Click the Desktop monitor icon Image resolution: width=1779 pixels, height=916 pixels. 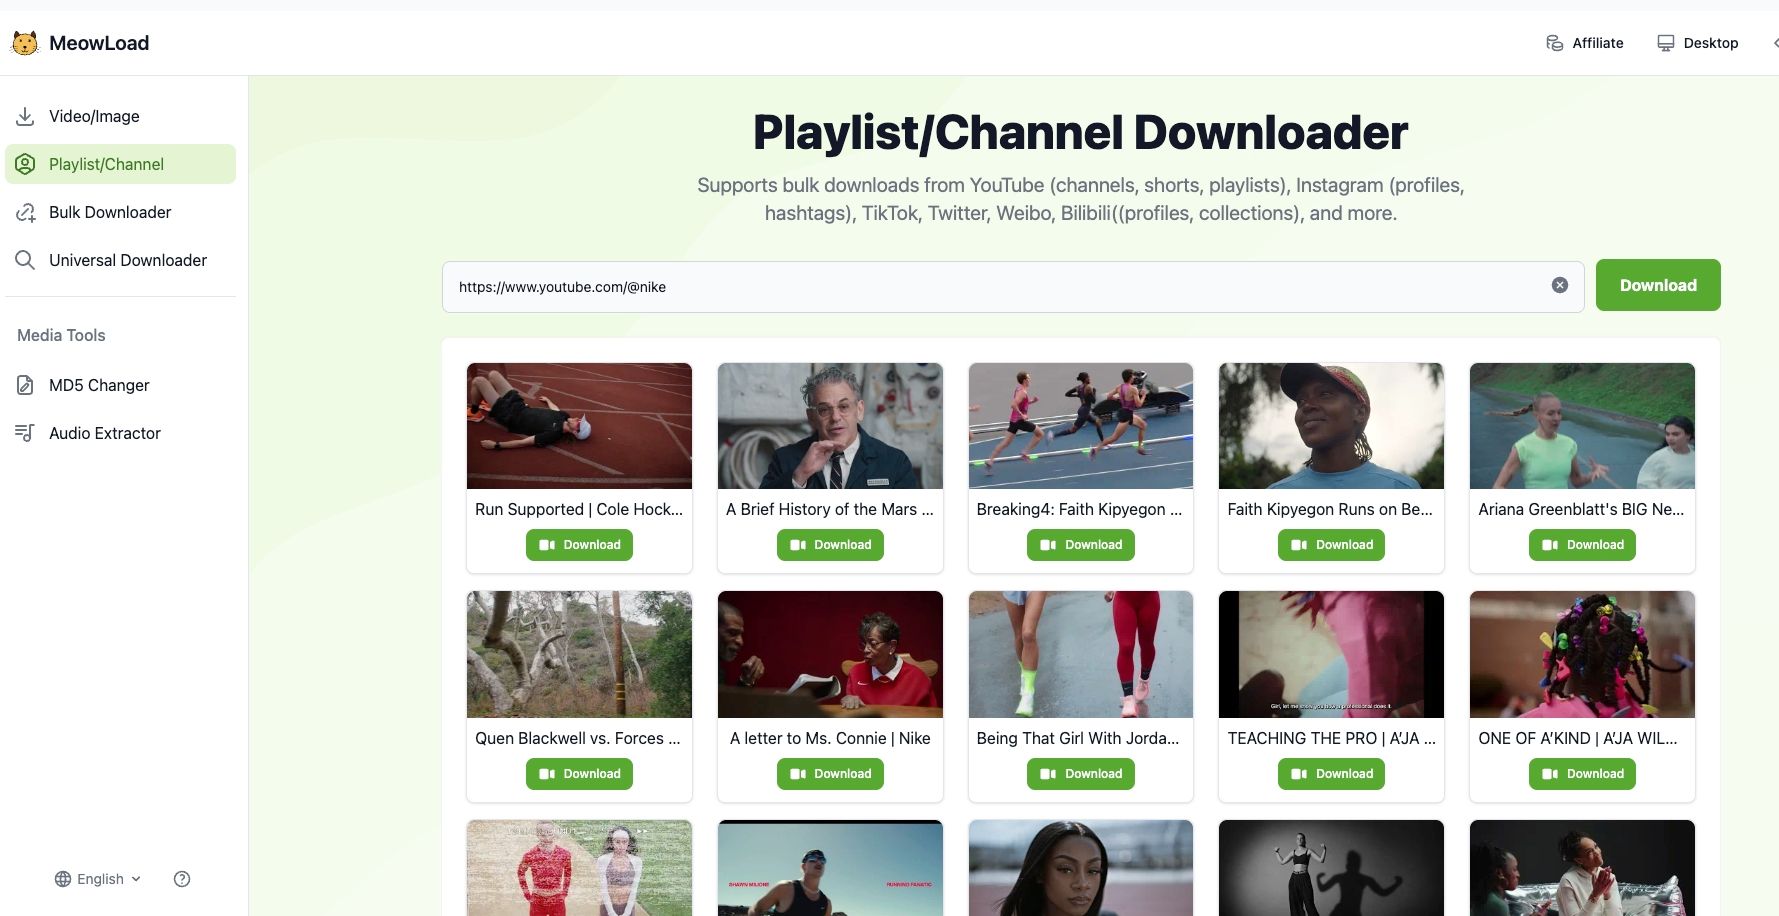pyautogui.click(x=1665, y=43)
